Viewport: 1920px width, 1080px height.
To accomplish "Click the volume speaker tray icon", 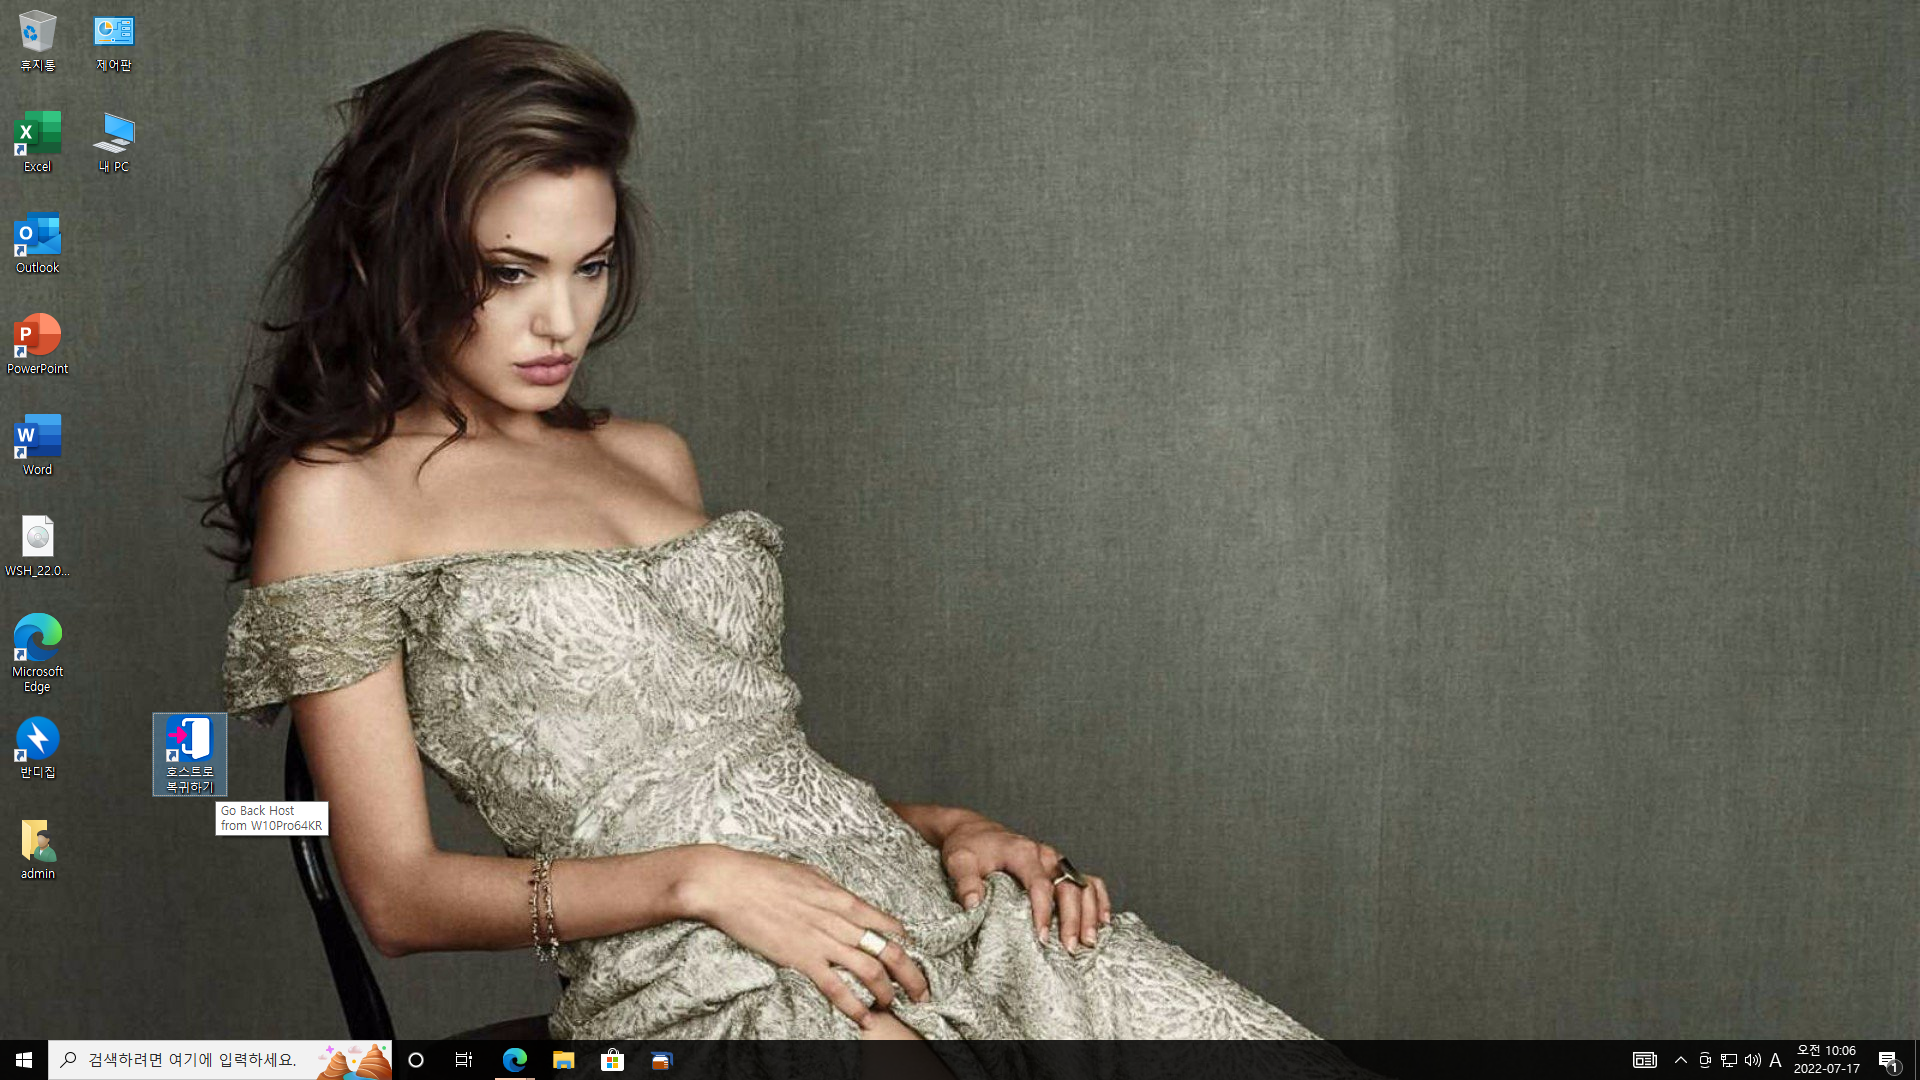I will (x=1753, y=1060).
